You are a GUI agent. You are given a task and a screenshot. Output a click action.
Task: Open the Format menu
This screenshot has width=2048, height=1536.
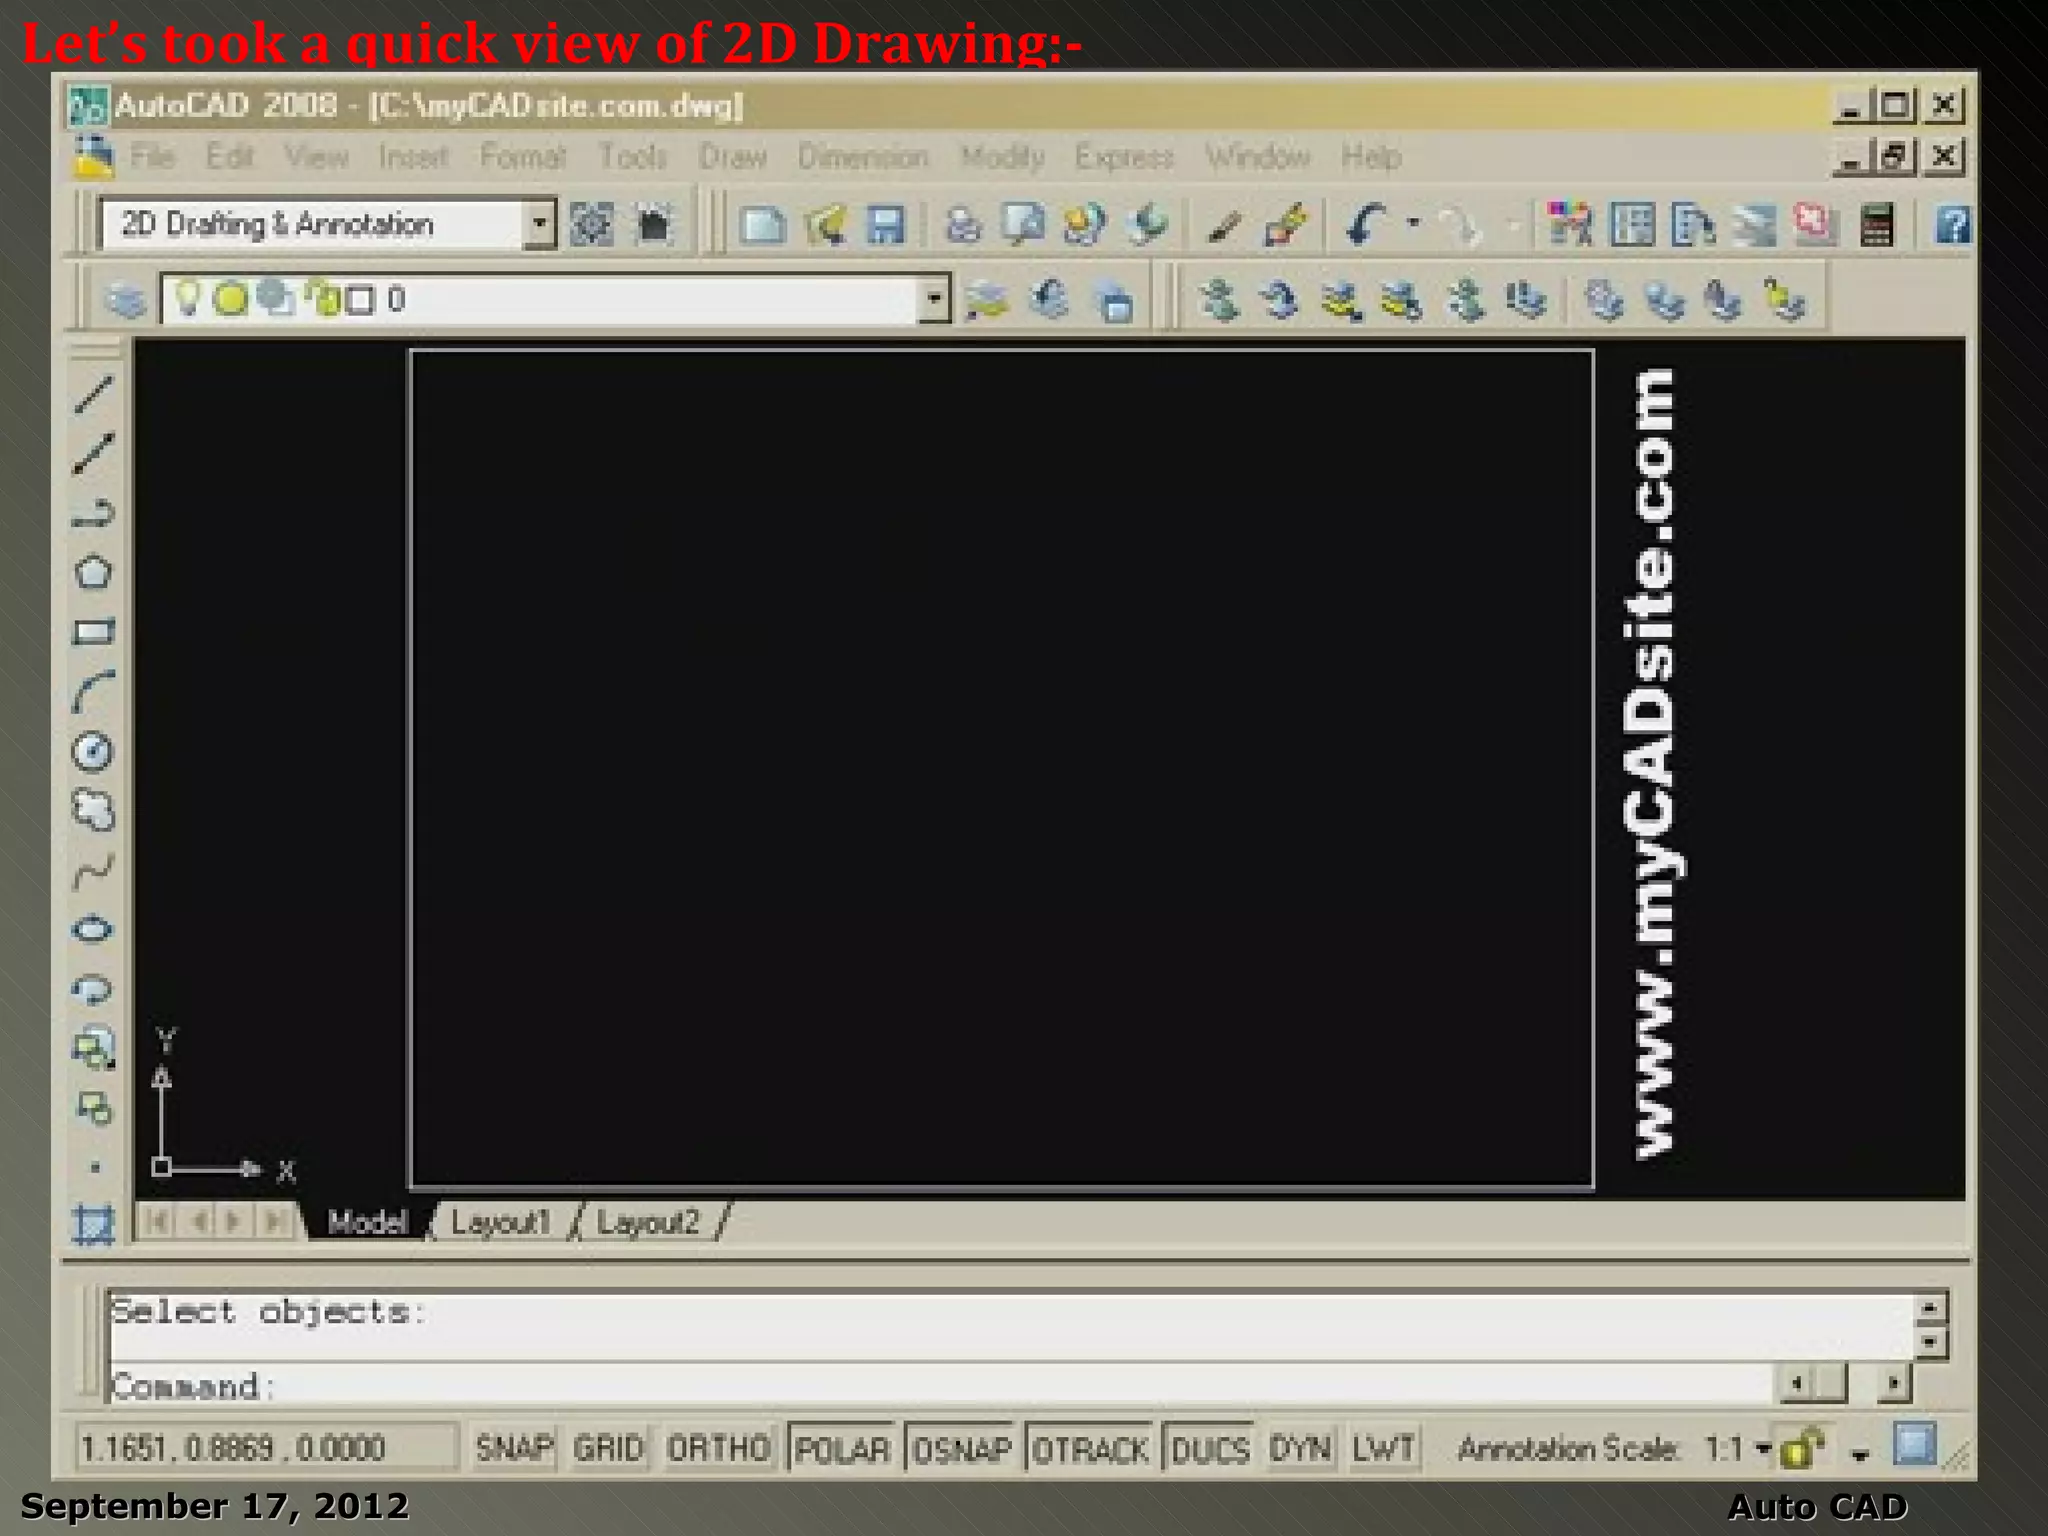tap(523, 157)
